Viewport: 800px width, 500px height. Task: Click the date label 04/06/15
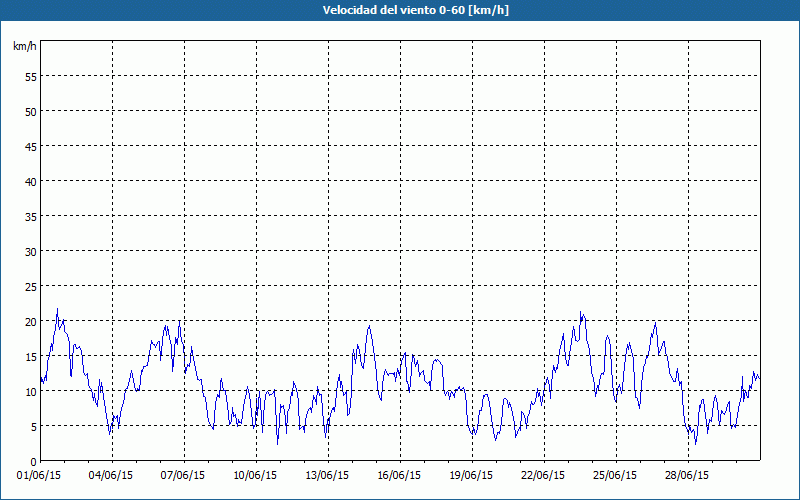(111, 476)
